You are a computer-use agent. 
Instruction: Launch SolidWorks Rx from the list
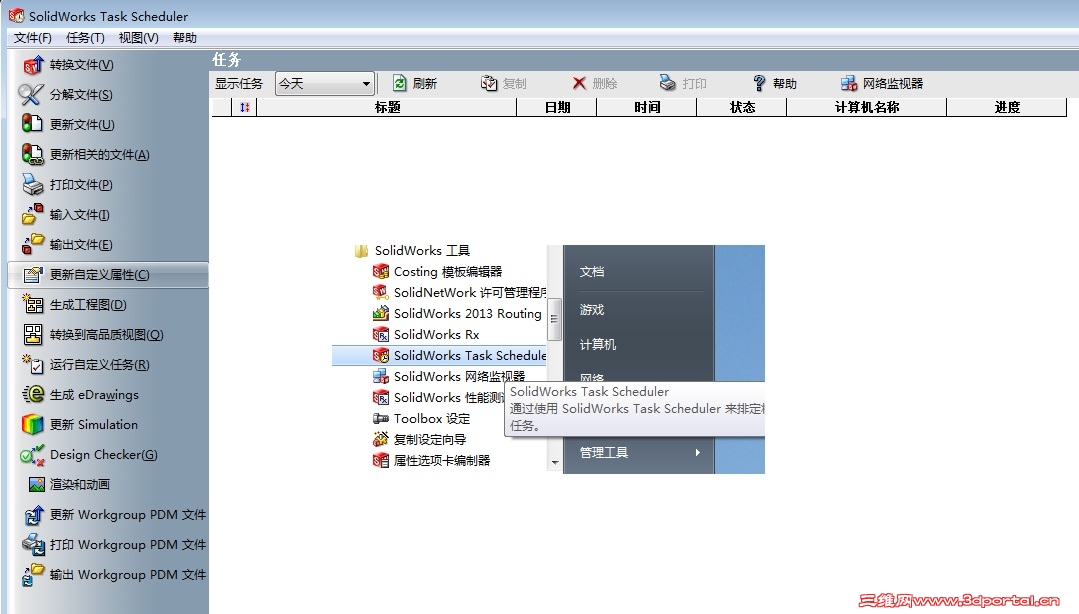tap(426, 335)
